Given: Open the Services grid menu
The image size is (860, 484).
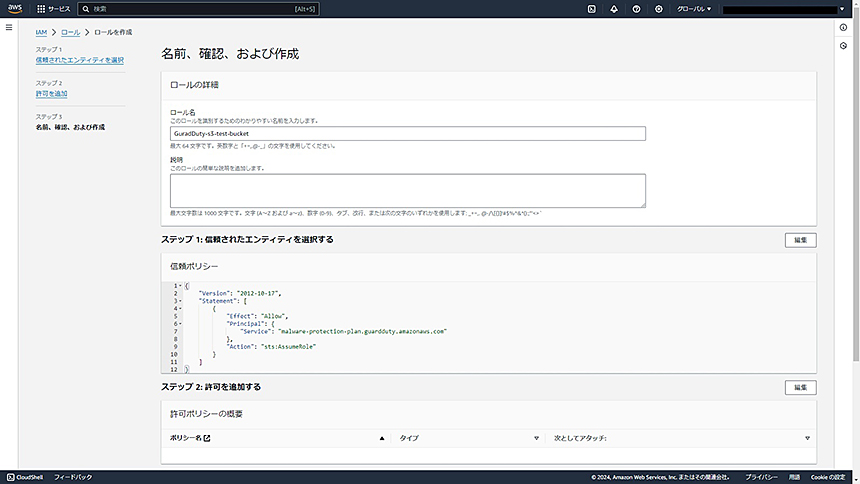Looking at the screenshot, I should 53,9.
